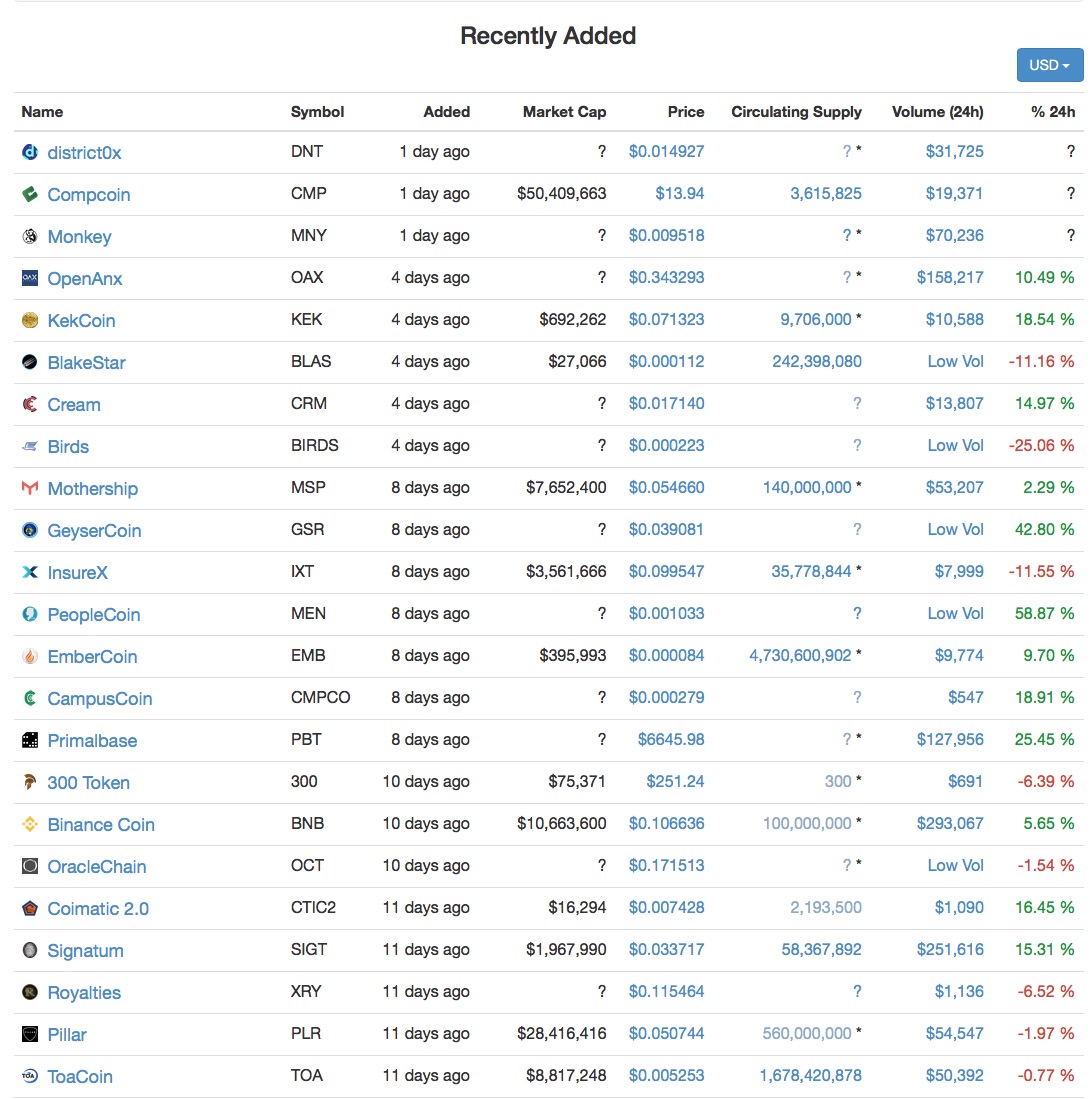Click Binance Coin volume $293,067

click(x=950, y=824)
